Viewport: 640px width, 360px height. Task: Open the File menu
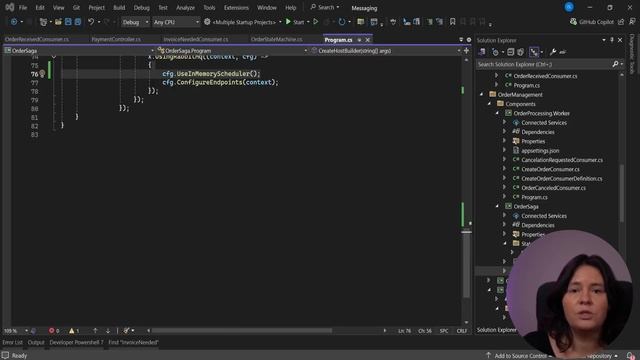pos(23,7)
